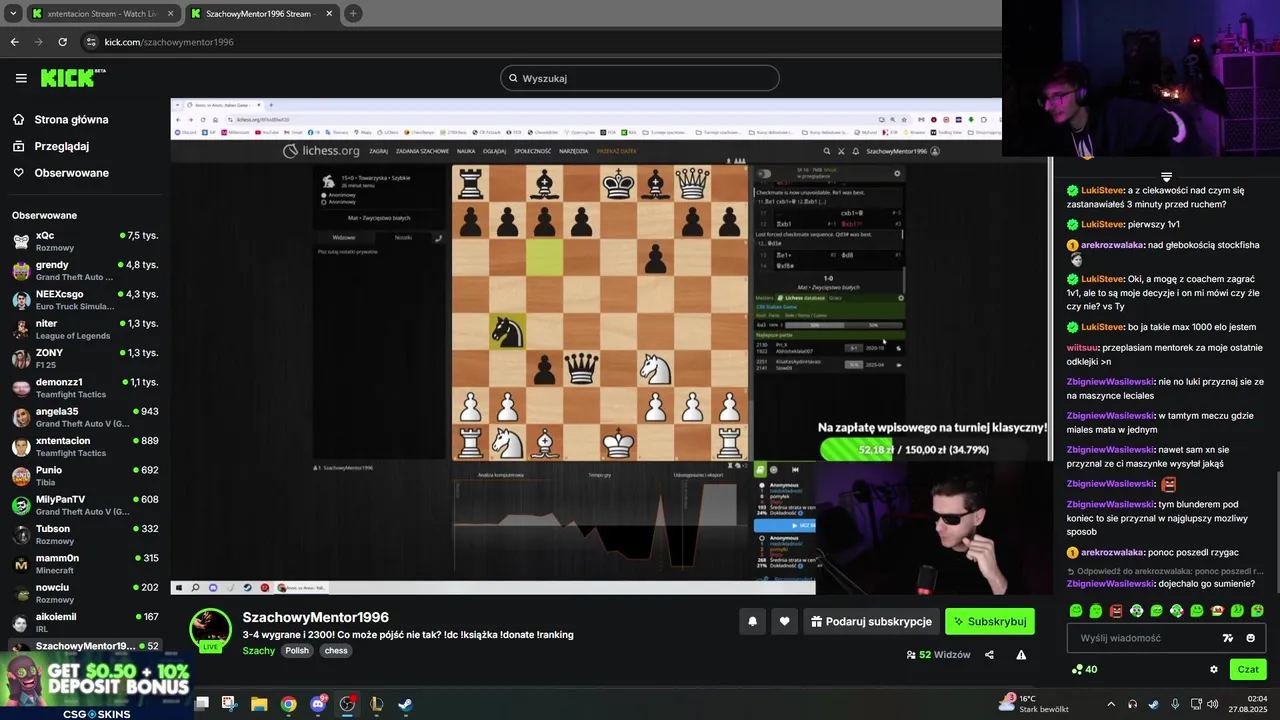
Task: Open chat settings gear
Action: 1214,669
